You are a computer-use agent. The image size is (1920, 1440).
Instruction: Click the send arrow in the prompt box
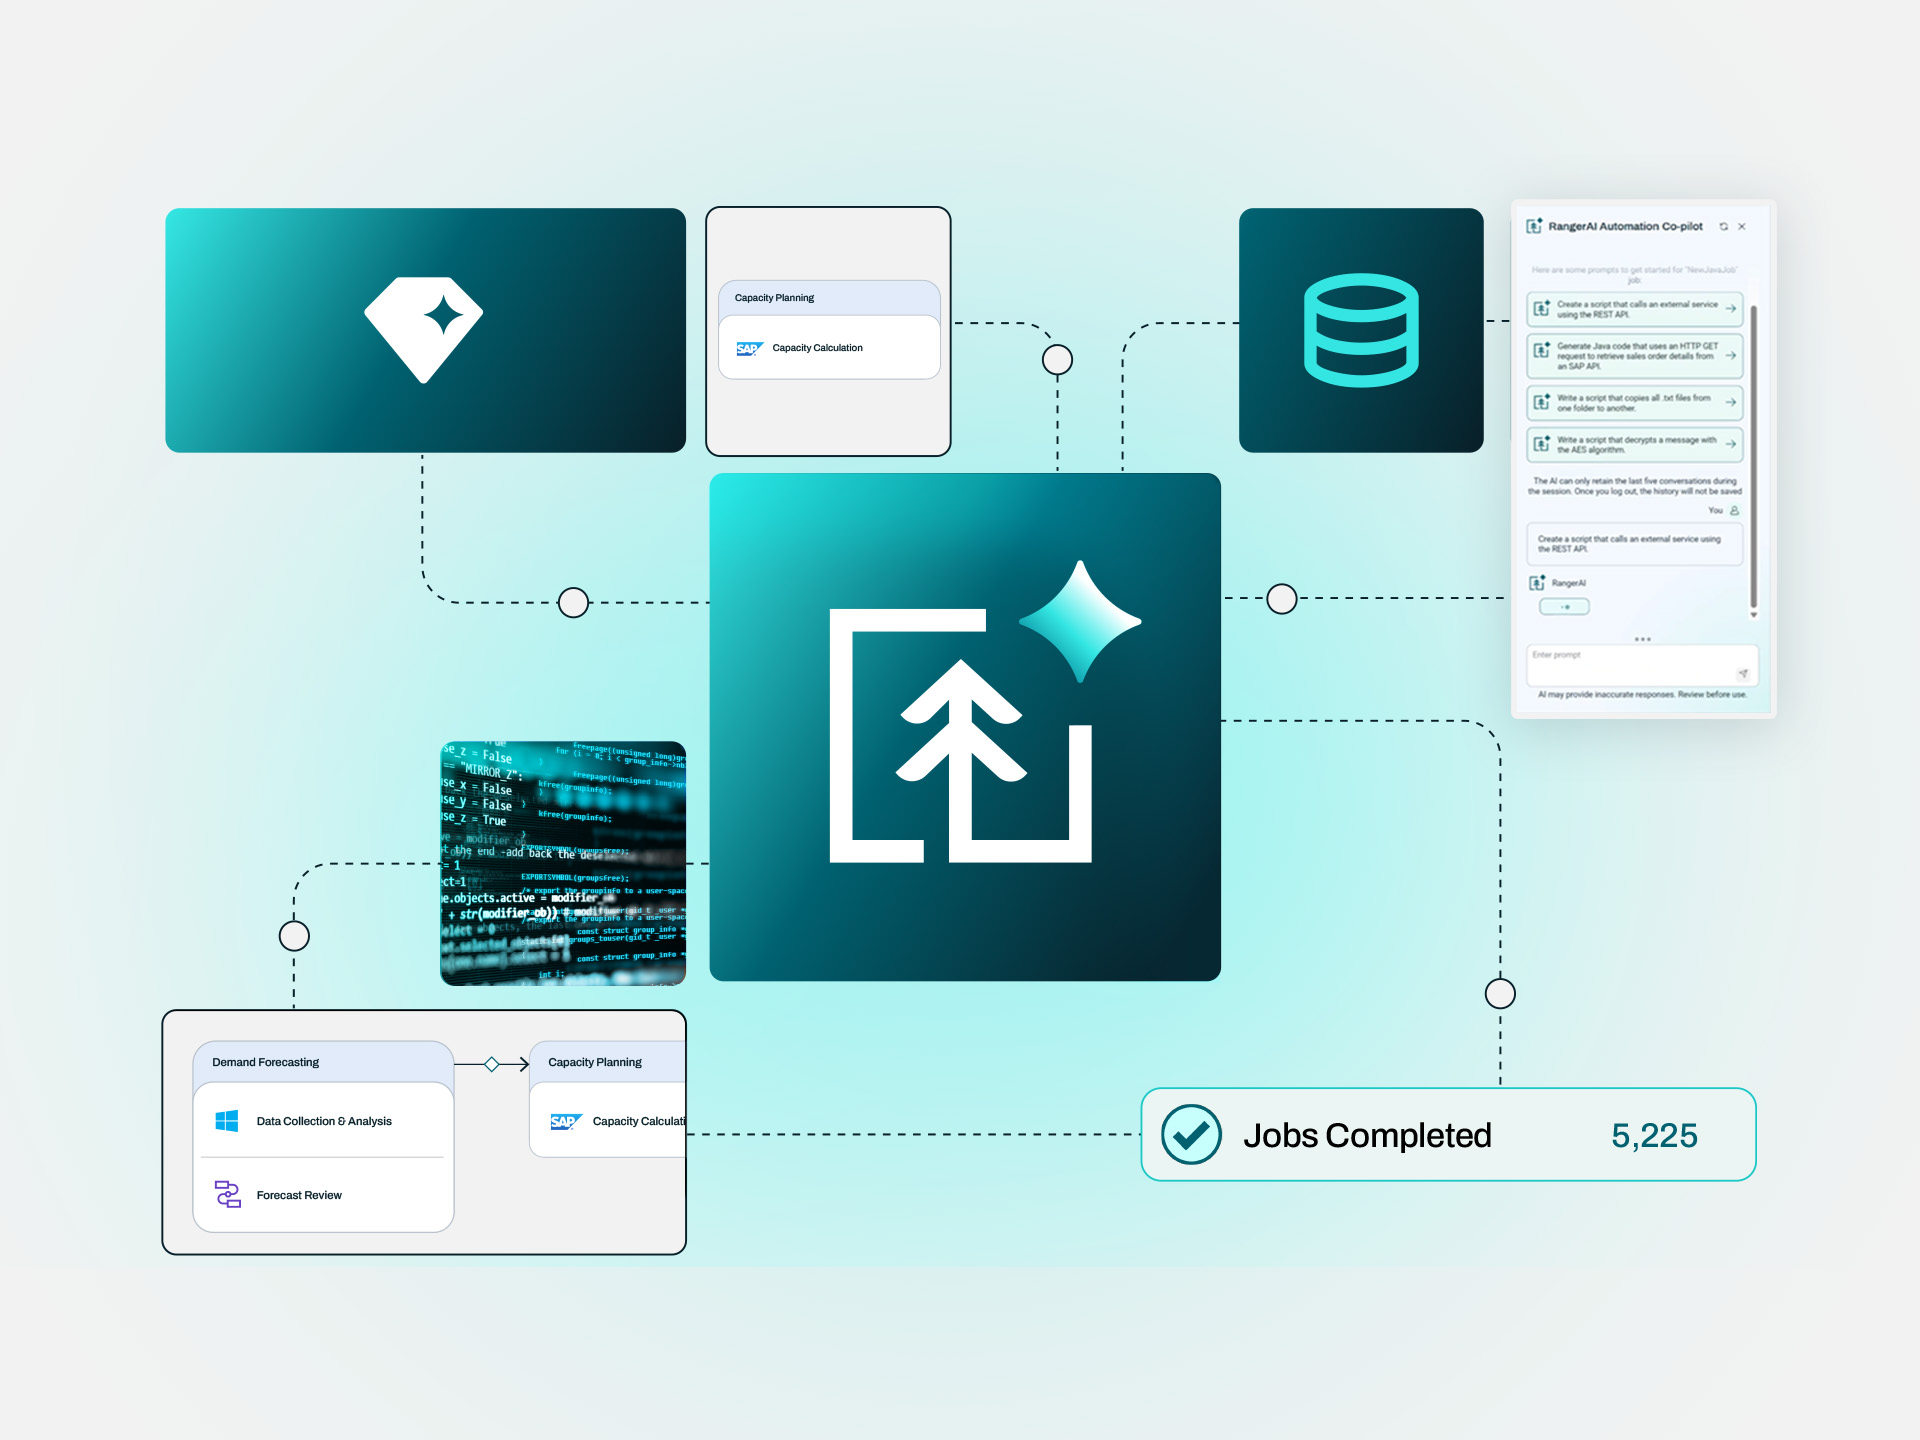[x=1742, y=674]
